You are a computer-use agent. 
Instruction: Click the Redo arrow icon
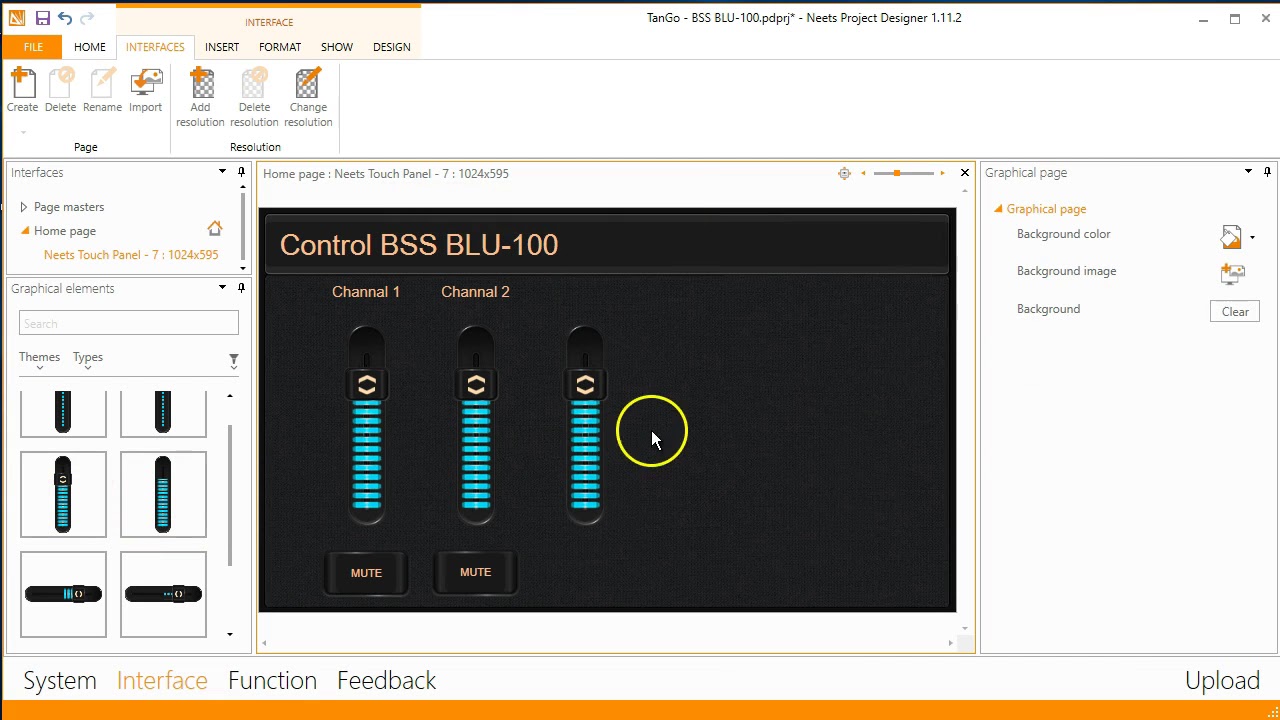pos(87,18)
